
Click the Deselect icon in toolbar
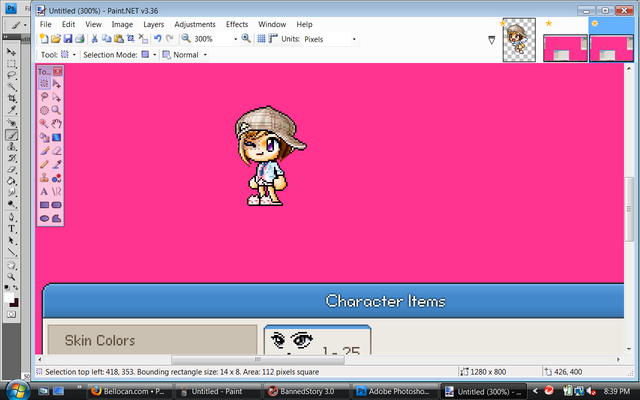[143, 39]
